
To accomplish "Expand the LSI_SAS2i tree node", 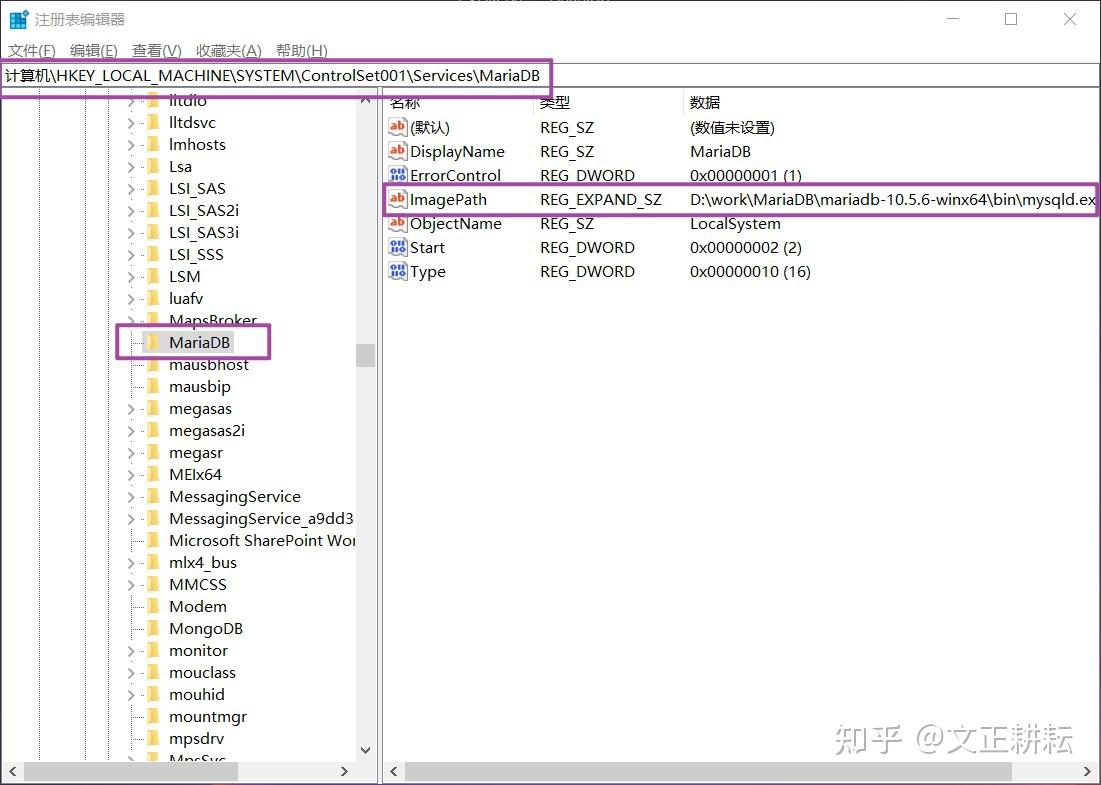I will tap(131, 210).
